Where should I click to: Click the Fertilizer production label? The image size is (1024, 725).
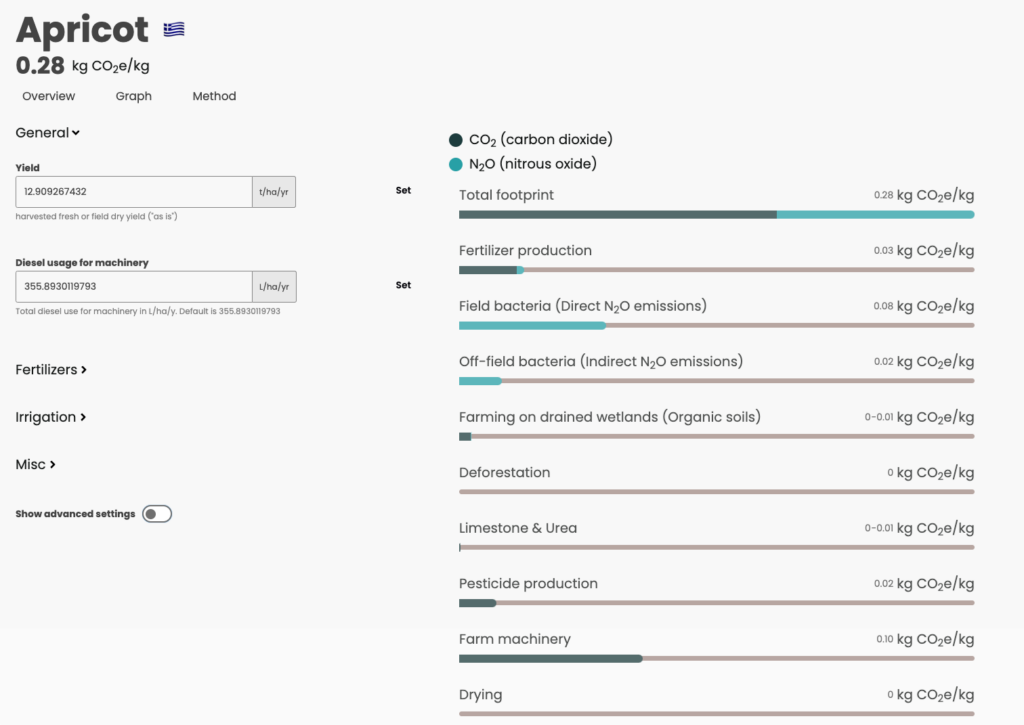pos(525,251)
